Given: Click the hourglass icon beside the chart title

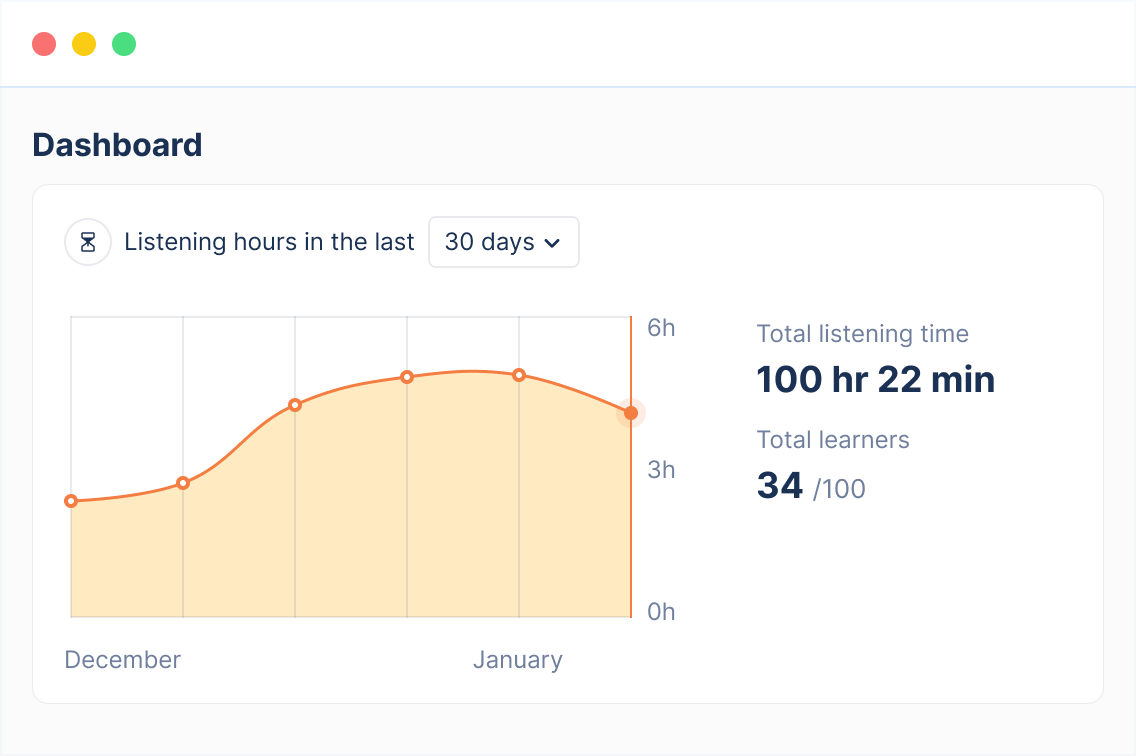Looking at the screenshot, I should 88,242.
